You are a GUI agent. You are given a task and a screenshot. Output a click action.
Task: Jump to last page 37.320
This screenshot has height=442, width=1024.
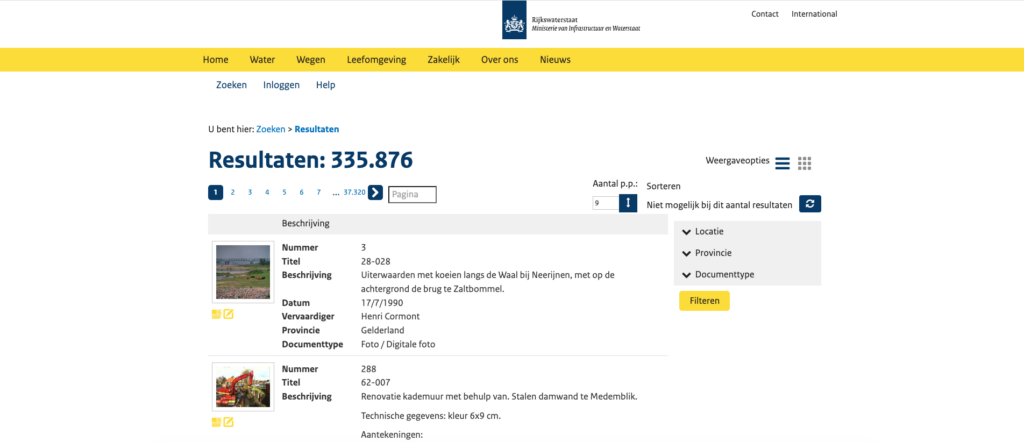355,192
